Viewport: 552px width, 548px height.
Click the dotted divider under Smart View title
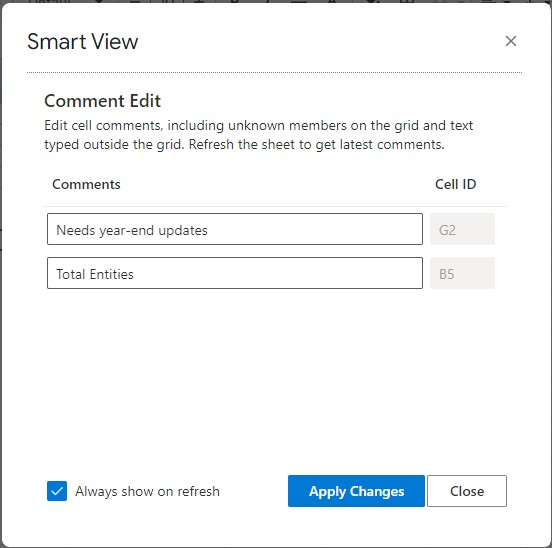[274, 73]
